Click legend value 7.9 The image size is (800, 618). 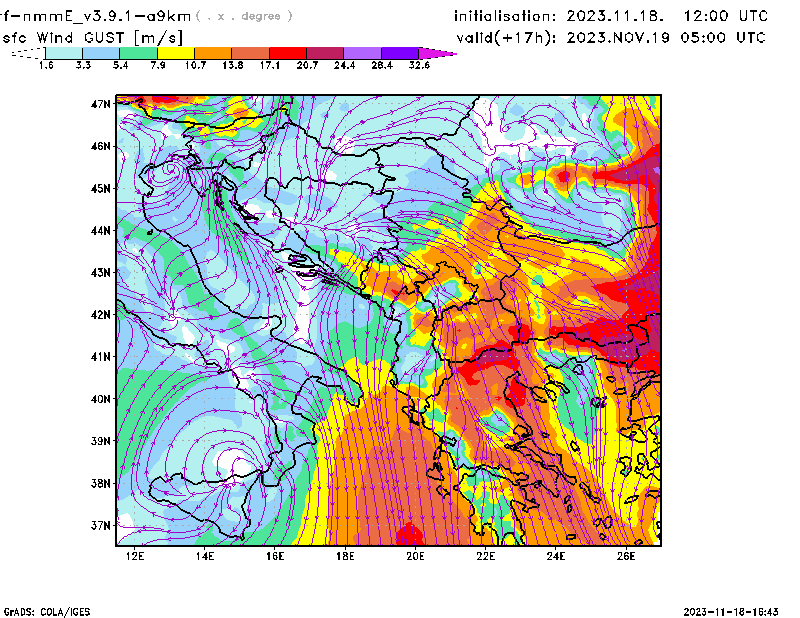coord(158,65)
